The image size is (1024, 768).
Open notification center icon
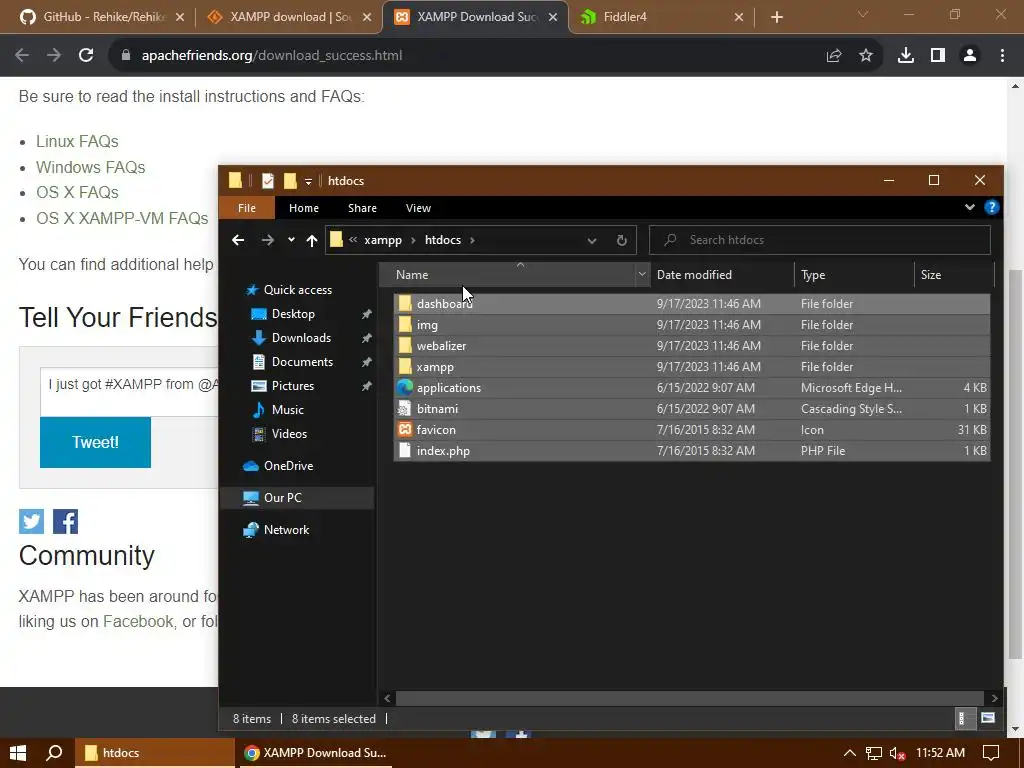click(991, 753)
